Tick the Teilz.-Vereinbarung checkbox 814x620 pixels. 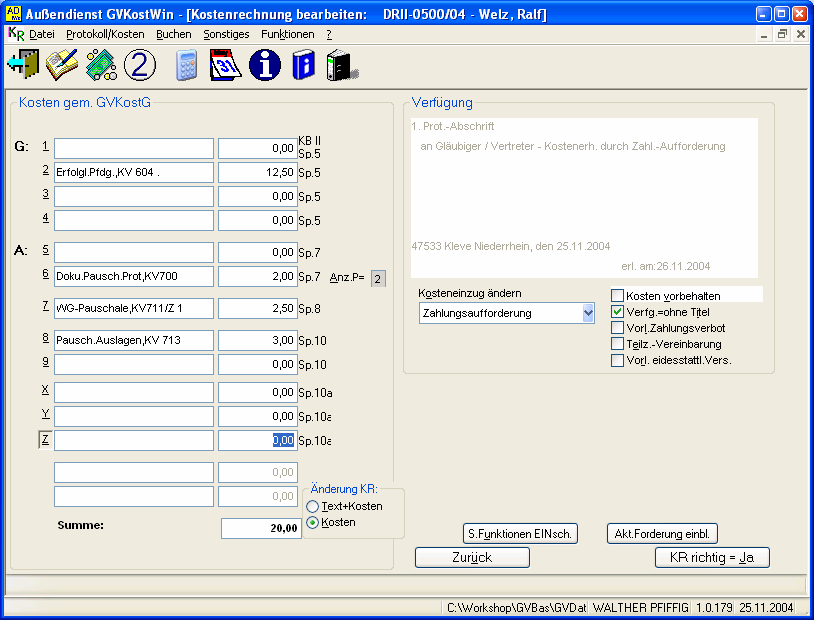(617, 344)
